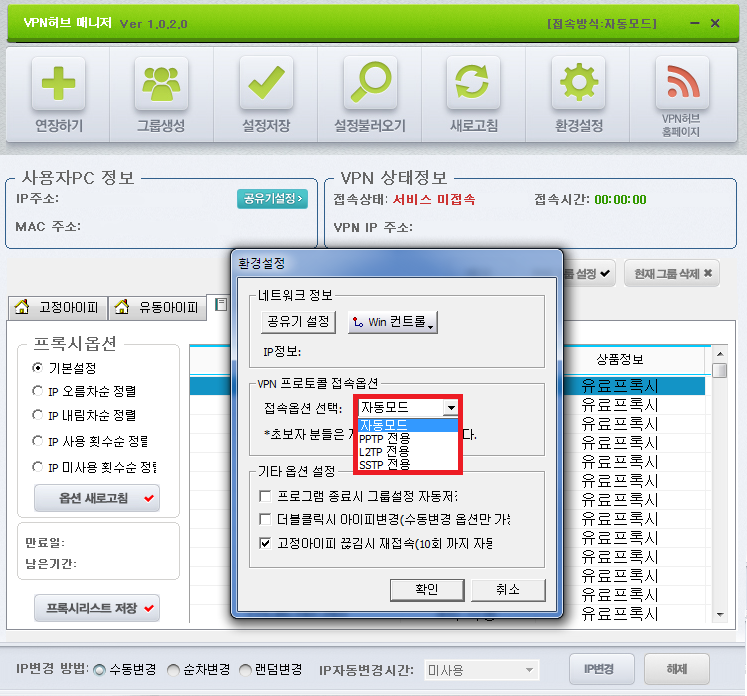This screenshot has width=747, height=696.
Task: Open 설정불러오기 magnifier icon
Action: [x=370, y=84]
